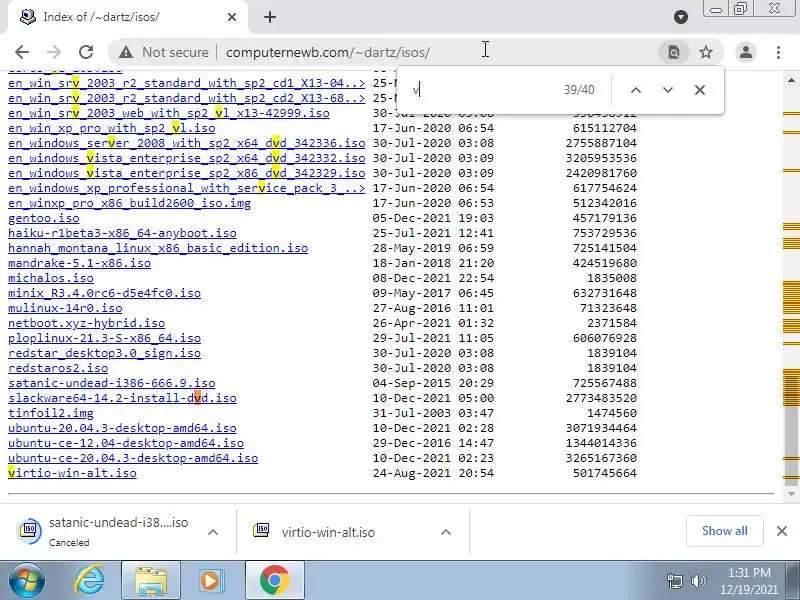Launch Internet Explorer from taskbar

click(x=89, y=581)
